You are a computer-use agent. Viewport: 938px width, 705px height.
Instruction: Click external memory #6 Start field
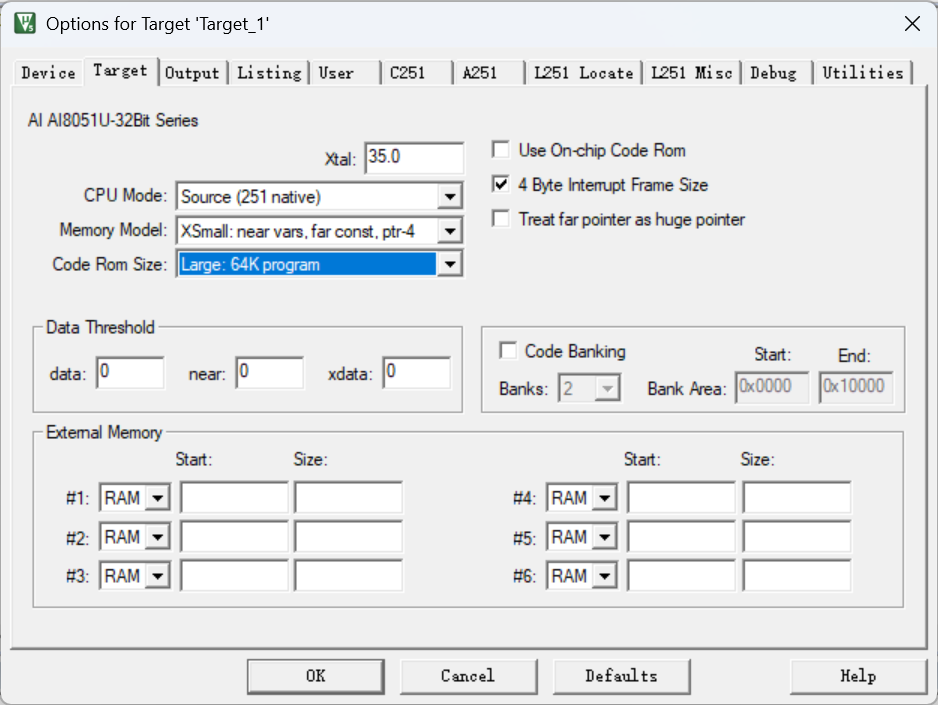681,575
